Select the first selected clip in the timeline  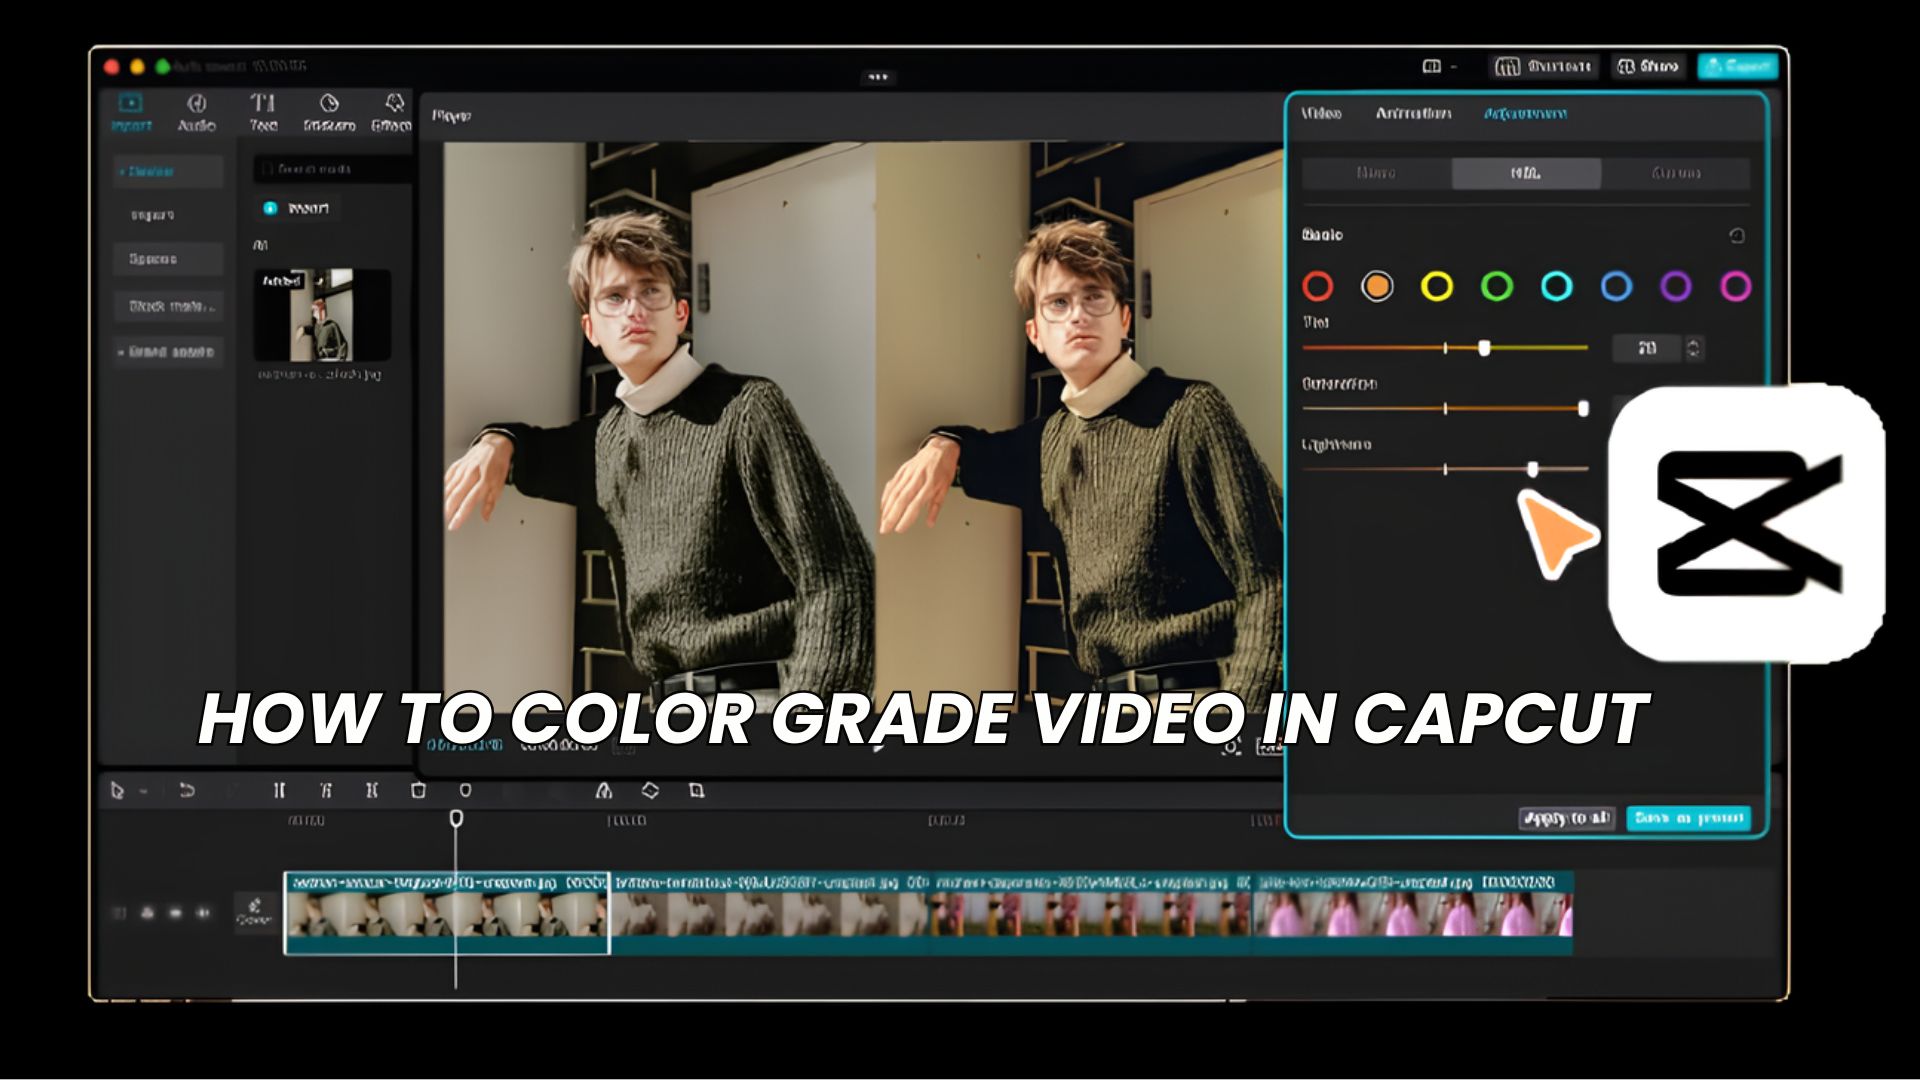click(447, 913)
